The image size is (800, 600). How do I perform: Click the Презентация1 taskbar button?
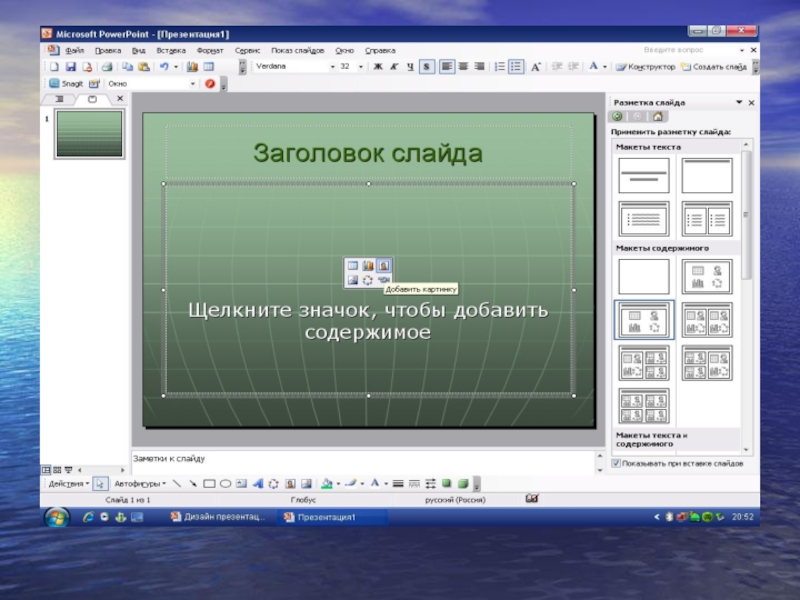tap(332, 517)
